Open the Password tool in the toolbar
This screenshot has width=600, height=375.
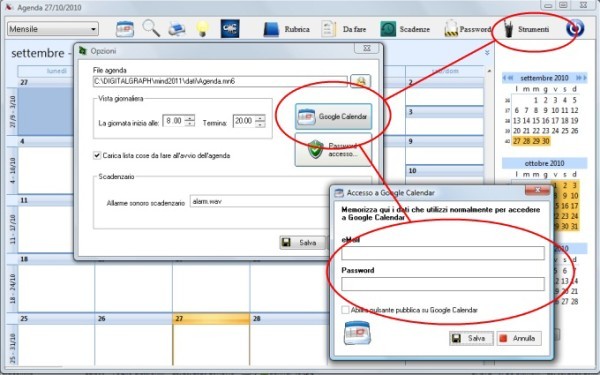tap(467, 29)
